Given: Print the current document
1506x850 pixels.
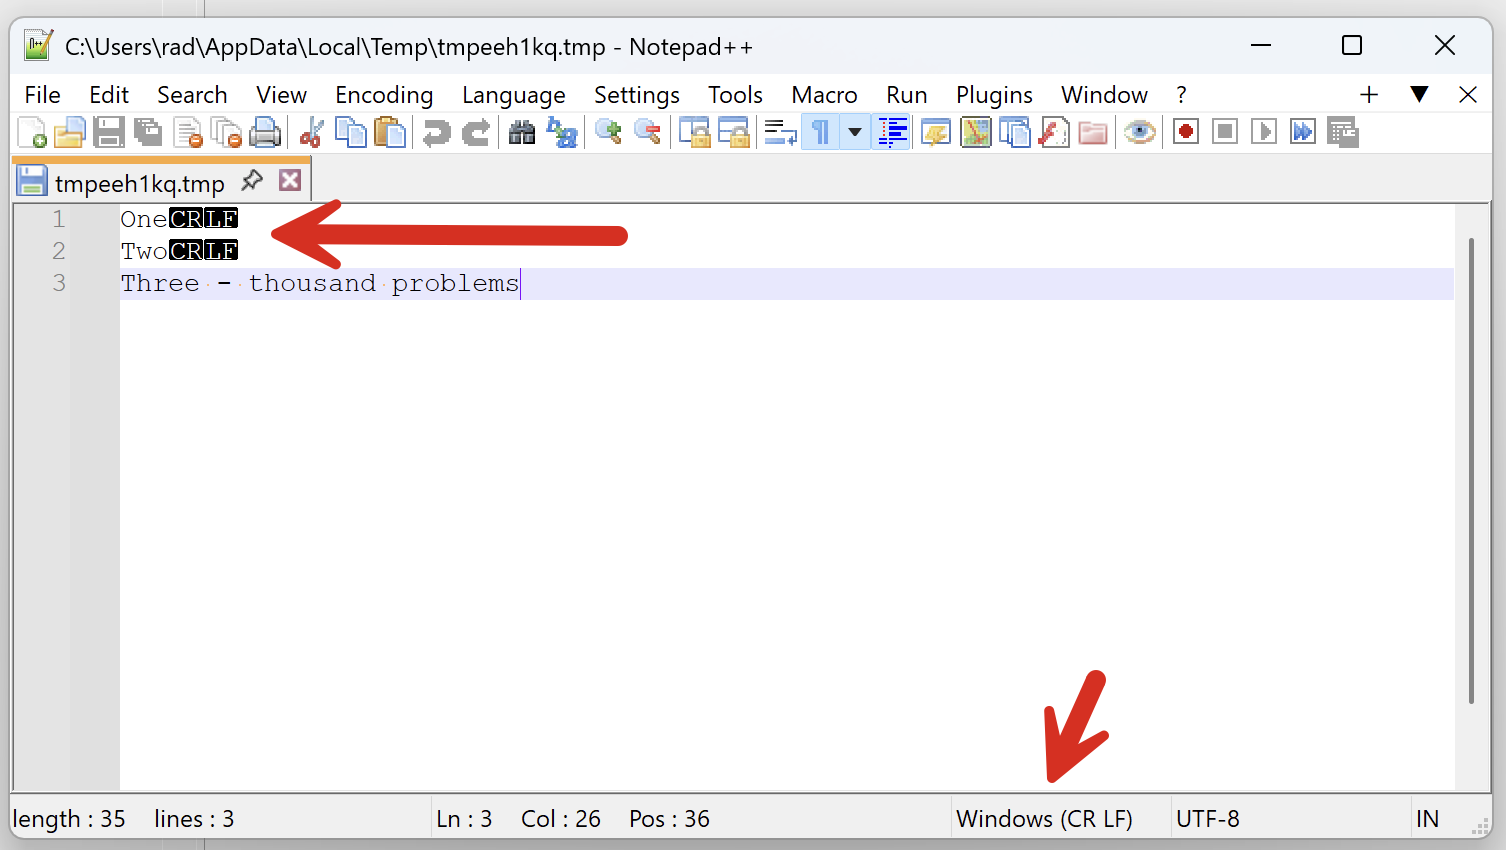Looking at the screenshot, I should 265,131.
